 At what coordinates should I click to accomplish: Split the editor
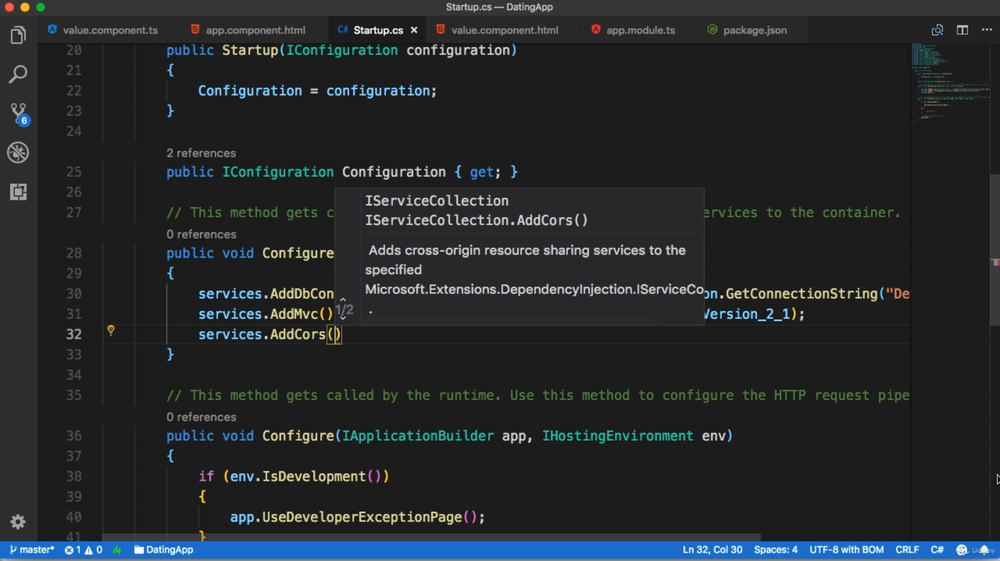tap(962, 30)
